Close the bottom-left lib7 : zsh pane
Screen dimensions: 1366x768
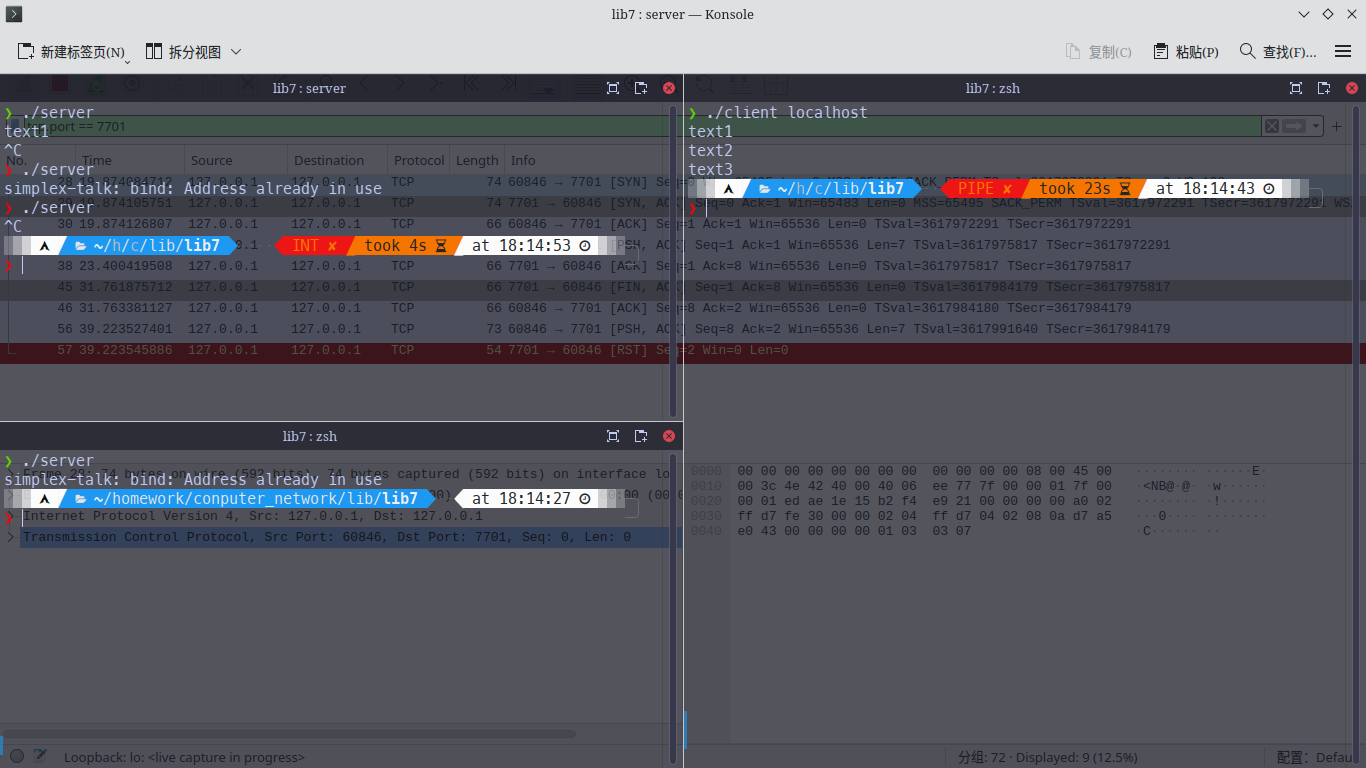click(669, 436)
